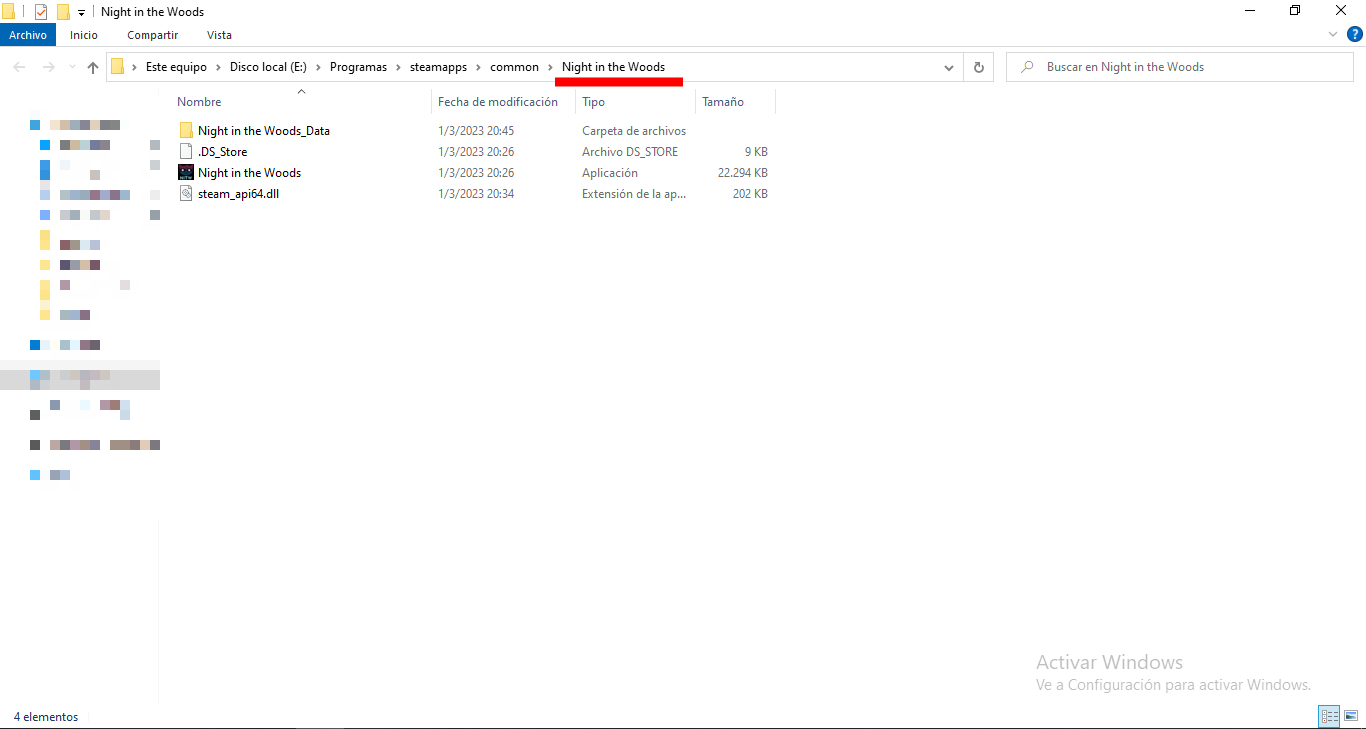
Task: Navigate to common in the breadcrumb
Action: pyautogui.click(x=514, y=67)
